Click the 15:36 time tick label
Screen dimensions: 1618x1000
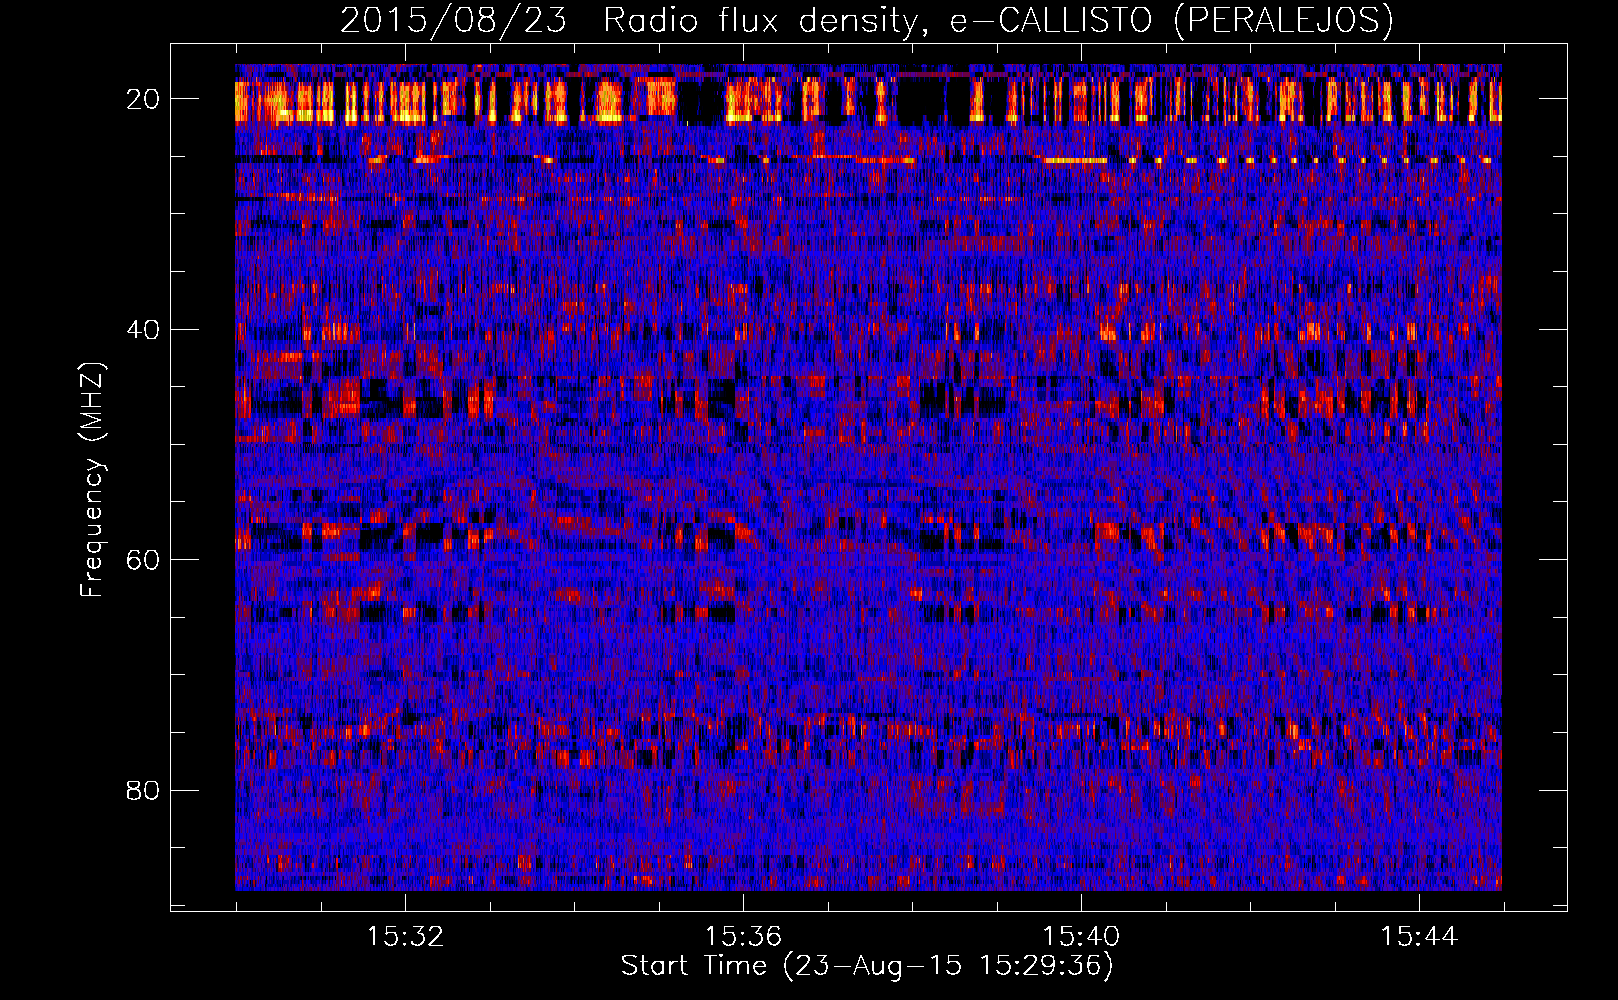coord(743,937)
